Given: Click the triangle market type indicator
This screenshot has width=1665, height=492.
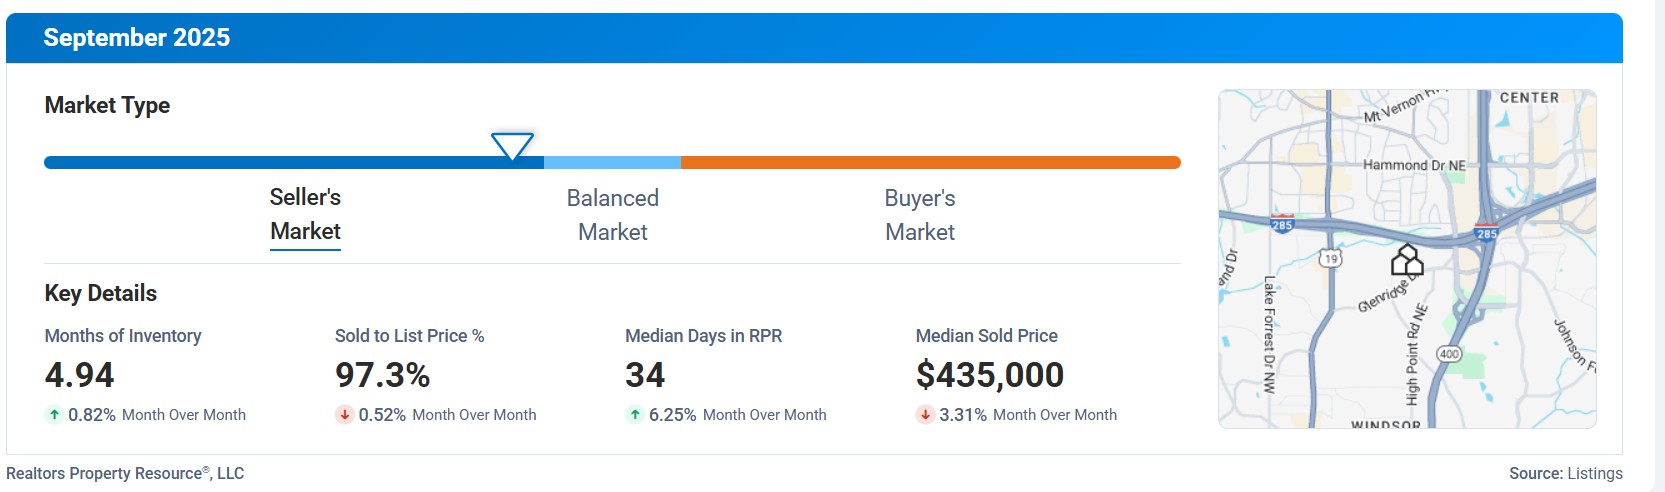Looking at the screenshot, I should click(x=512, y=146).
